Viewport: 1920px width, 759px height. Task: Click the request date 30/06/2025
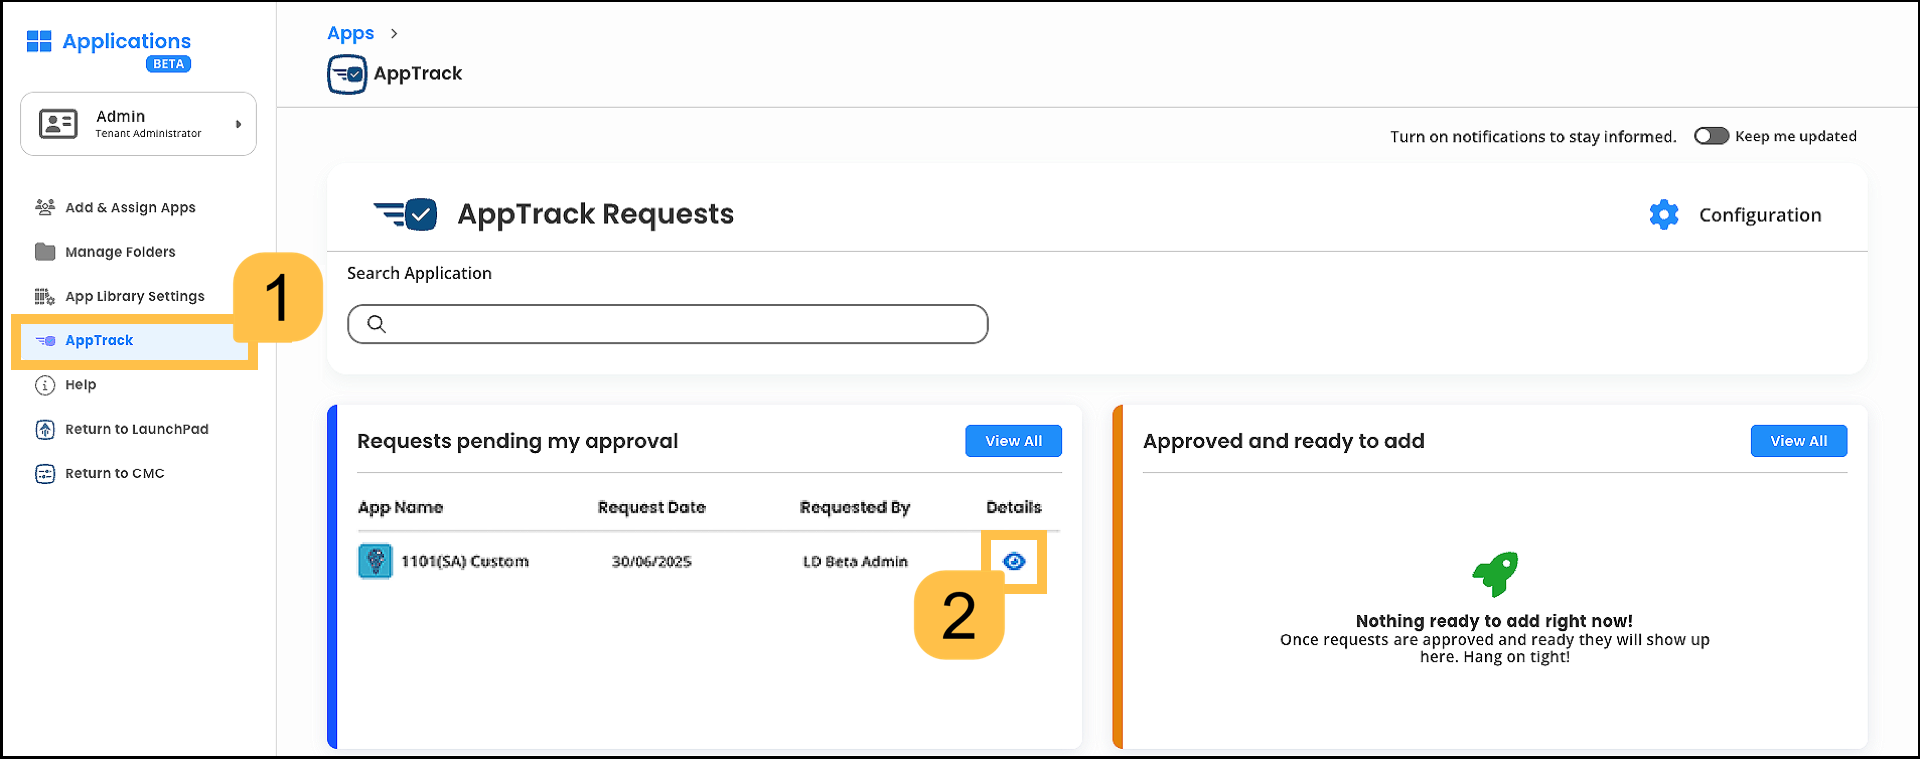pyautogui.click(x=651, y=562)
